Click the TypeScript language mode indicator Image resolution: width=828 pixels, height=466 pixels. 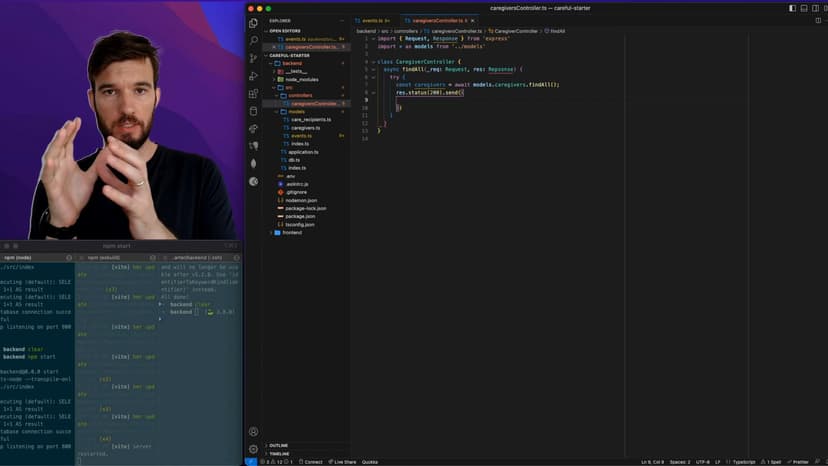click(743, 462)
